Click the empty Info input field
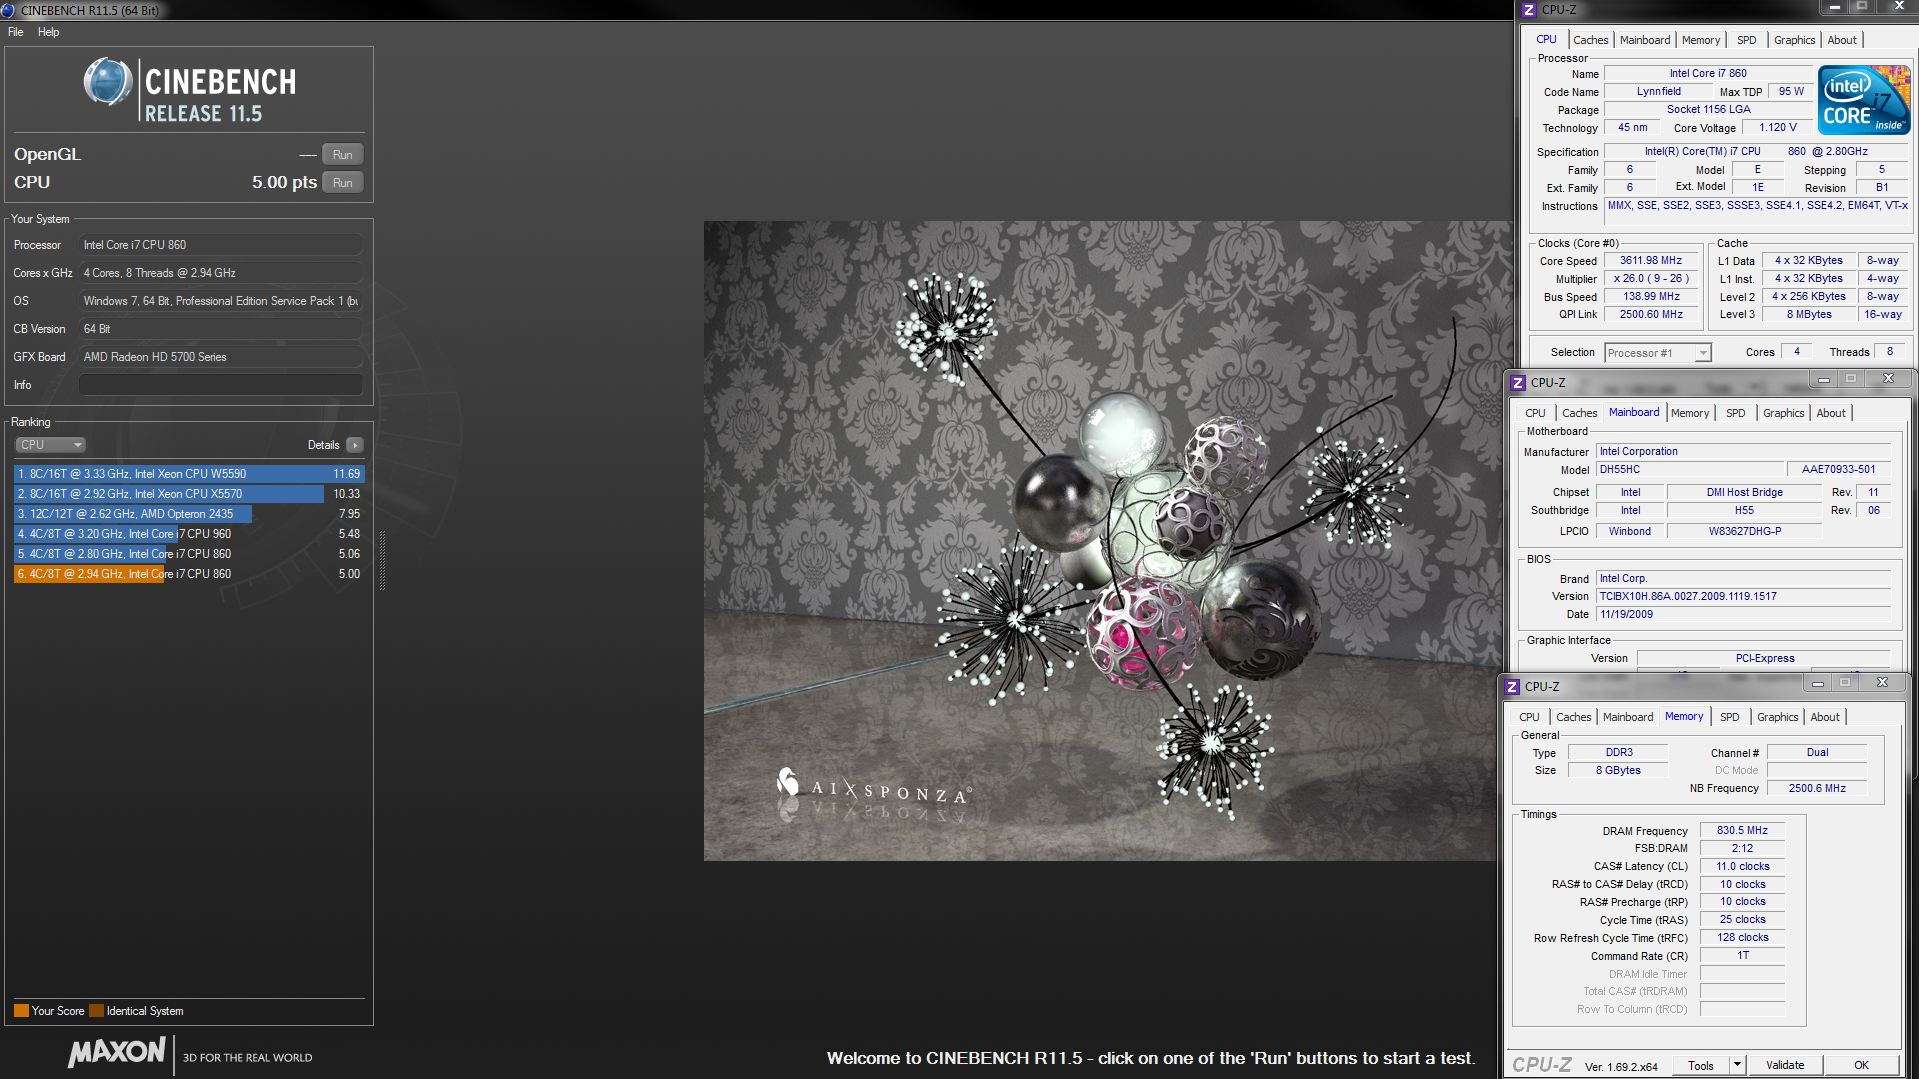1919x1079 pixels. pyautogui.click(x=220, y=385)
